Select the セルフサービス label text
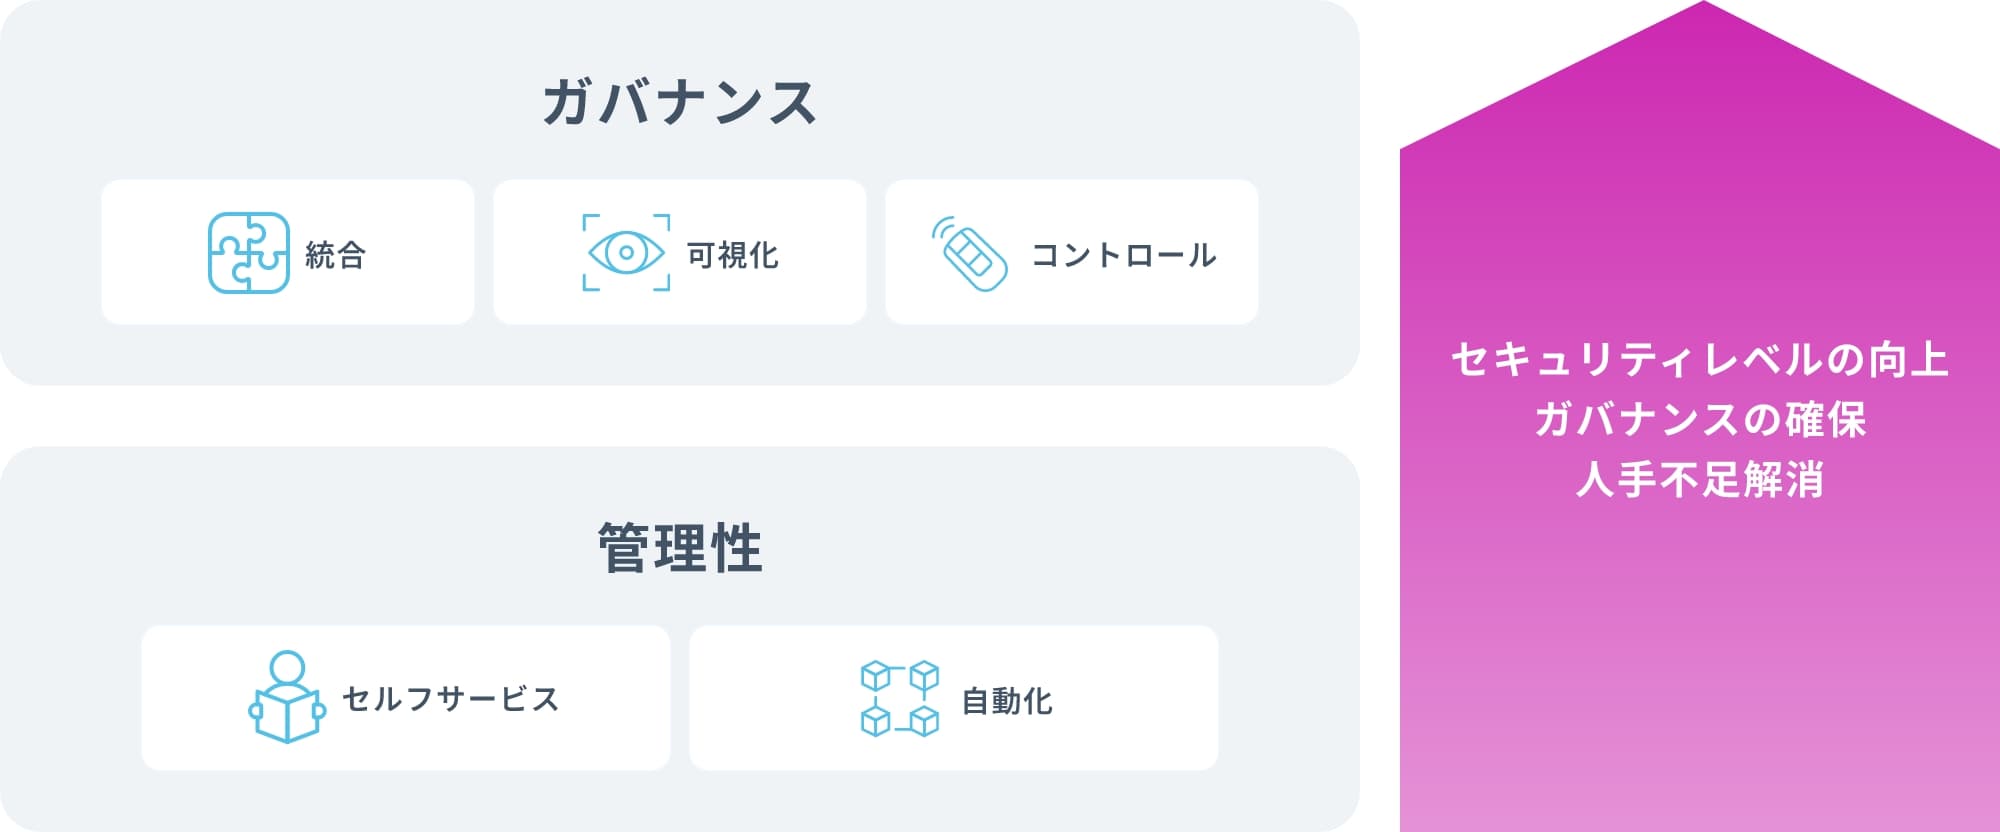The height and width of the screenshot is (832, 2000). click(450, 699)
